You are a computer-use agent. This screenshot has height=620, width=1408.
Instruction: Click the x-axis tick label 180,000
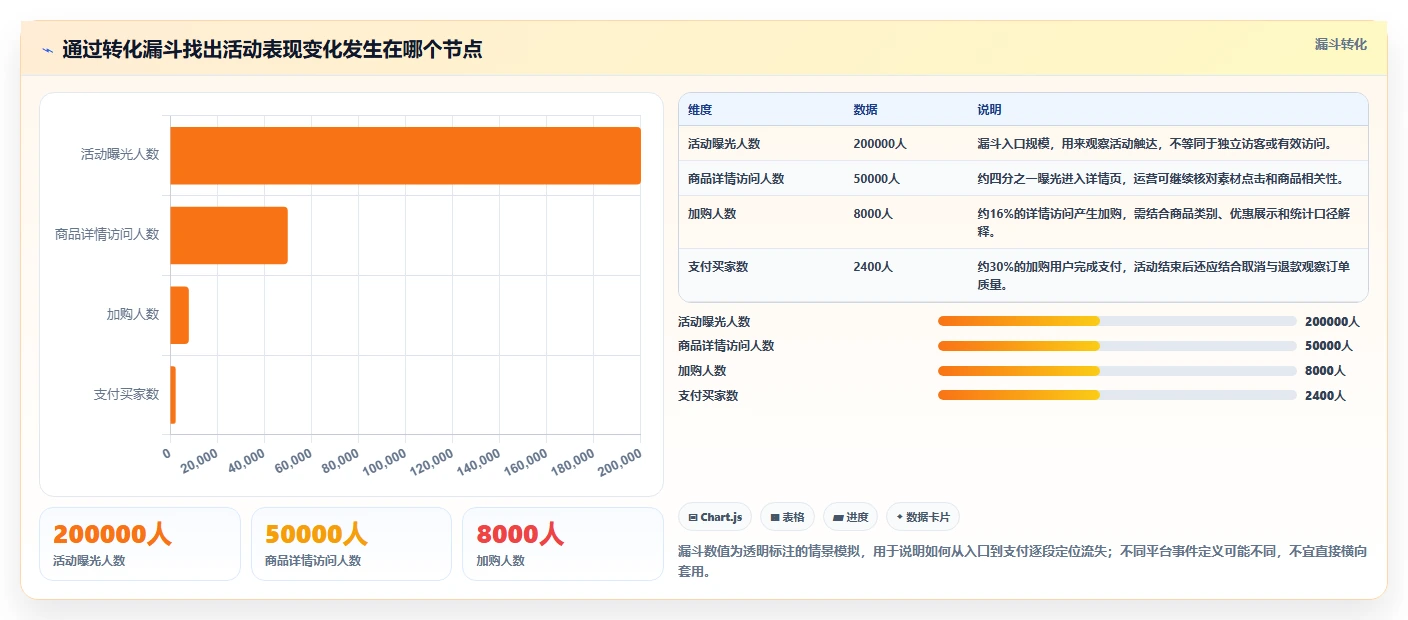click(573, 464)
